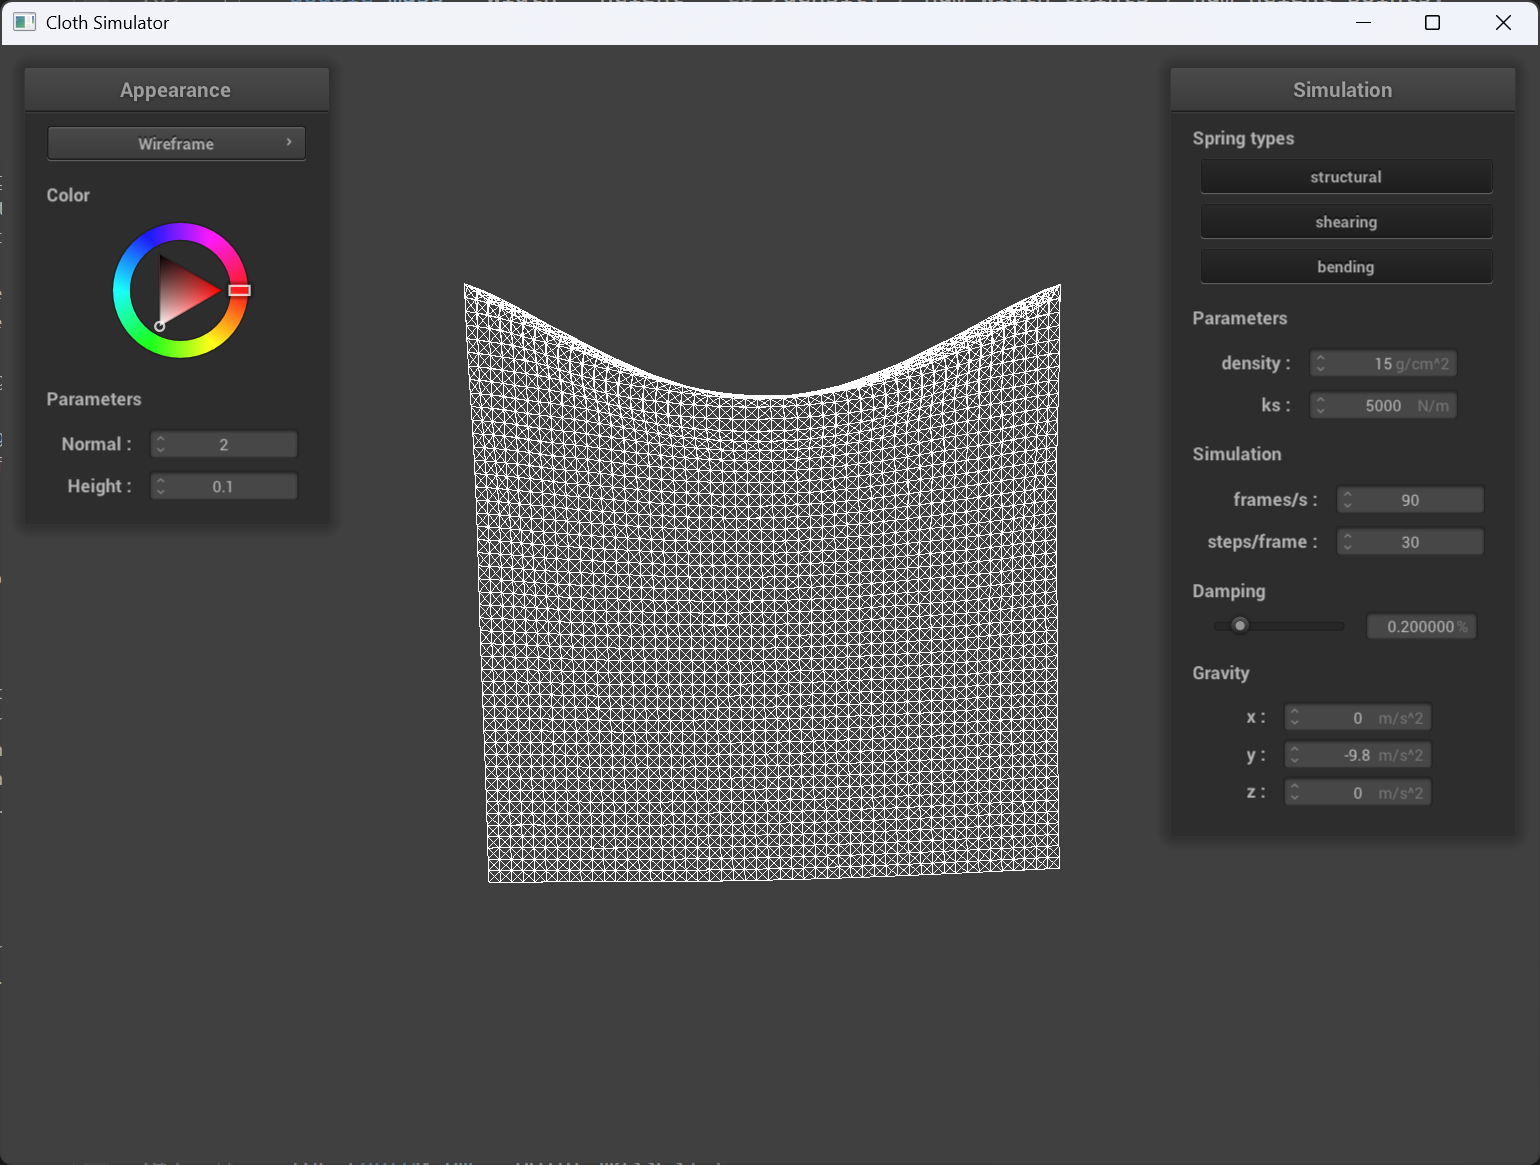1540x1165 pixels.
Task: Toggle the bending spring type
Action: (x=1346, y=267)
